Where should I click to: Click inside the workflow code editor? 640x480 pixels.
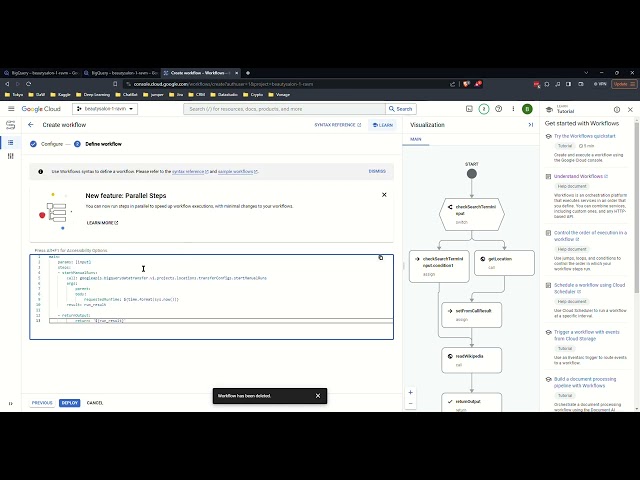coord(211,297)
